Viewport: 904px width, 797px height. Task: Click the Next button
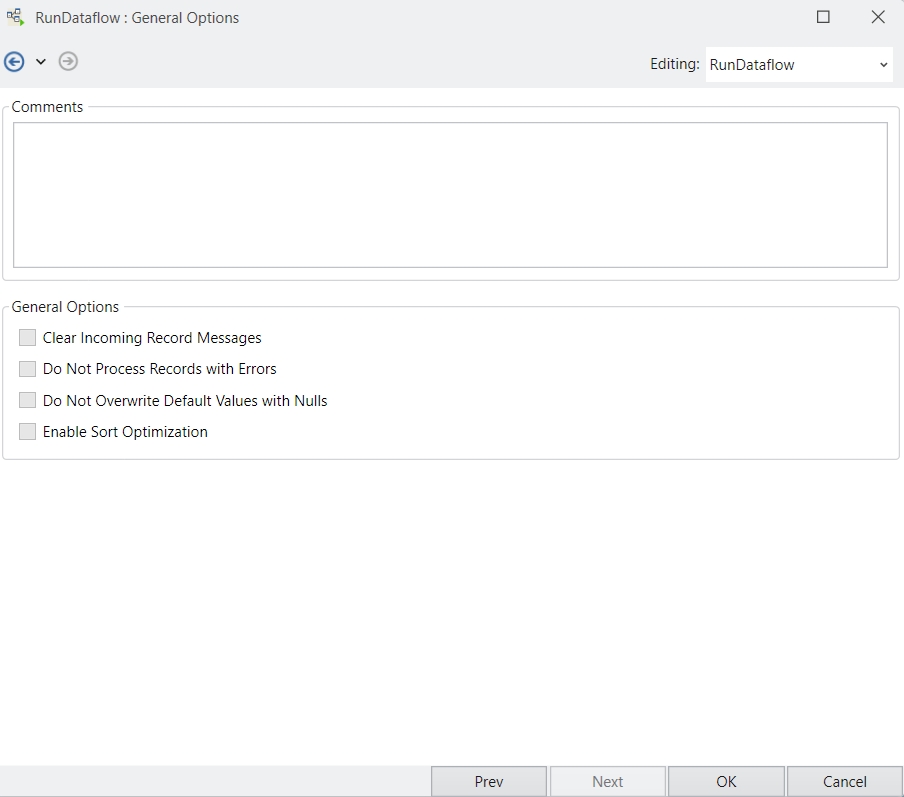click(608, 781)
